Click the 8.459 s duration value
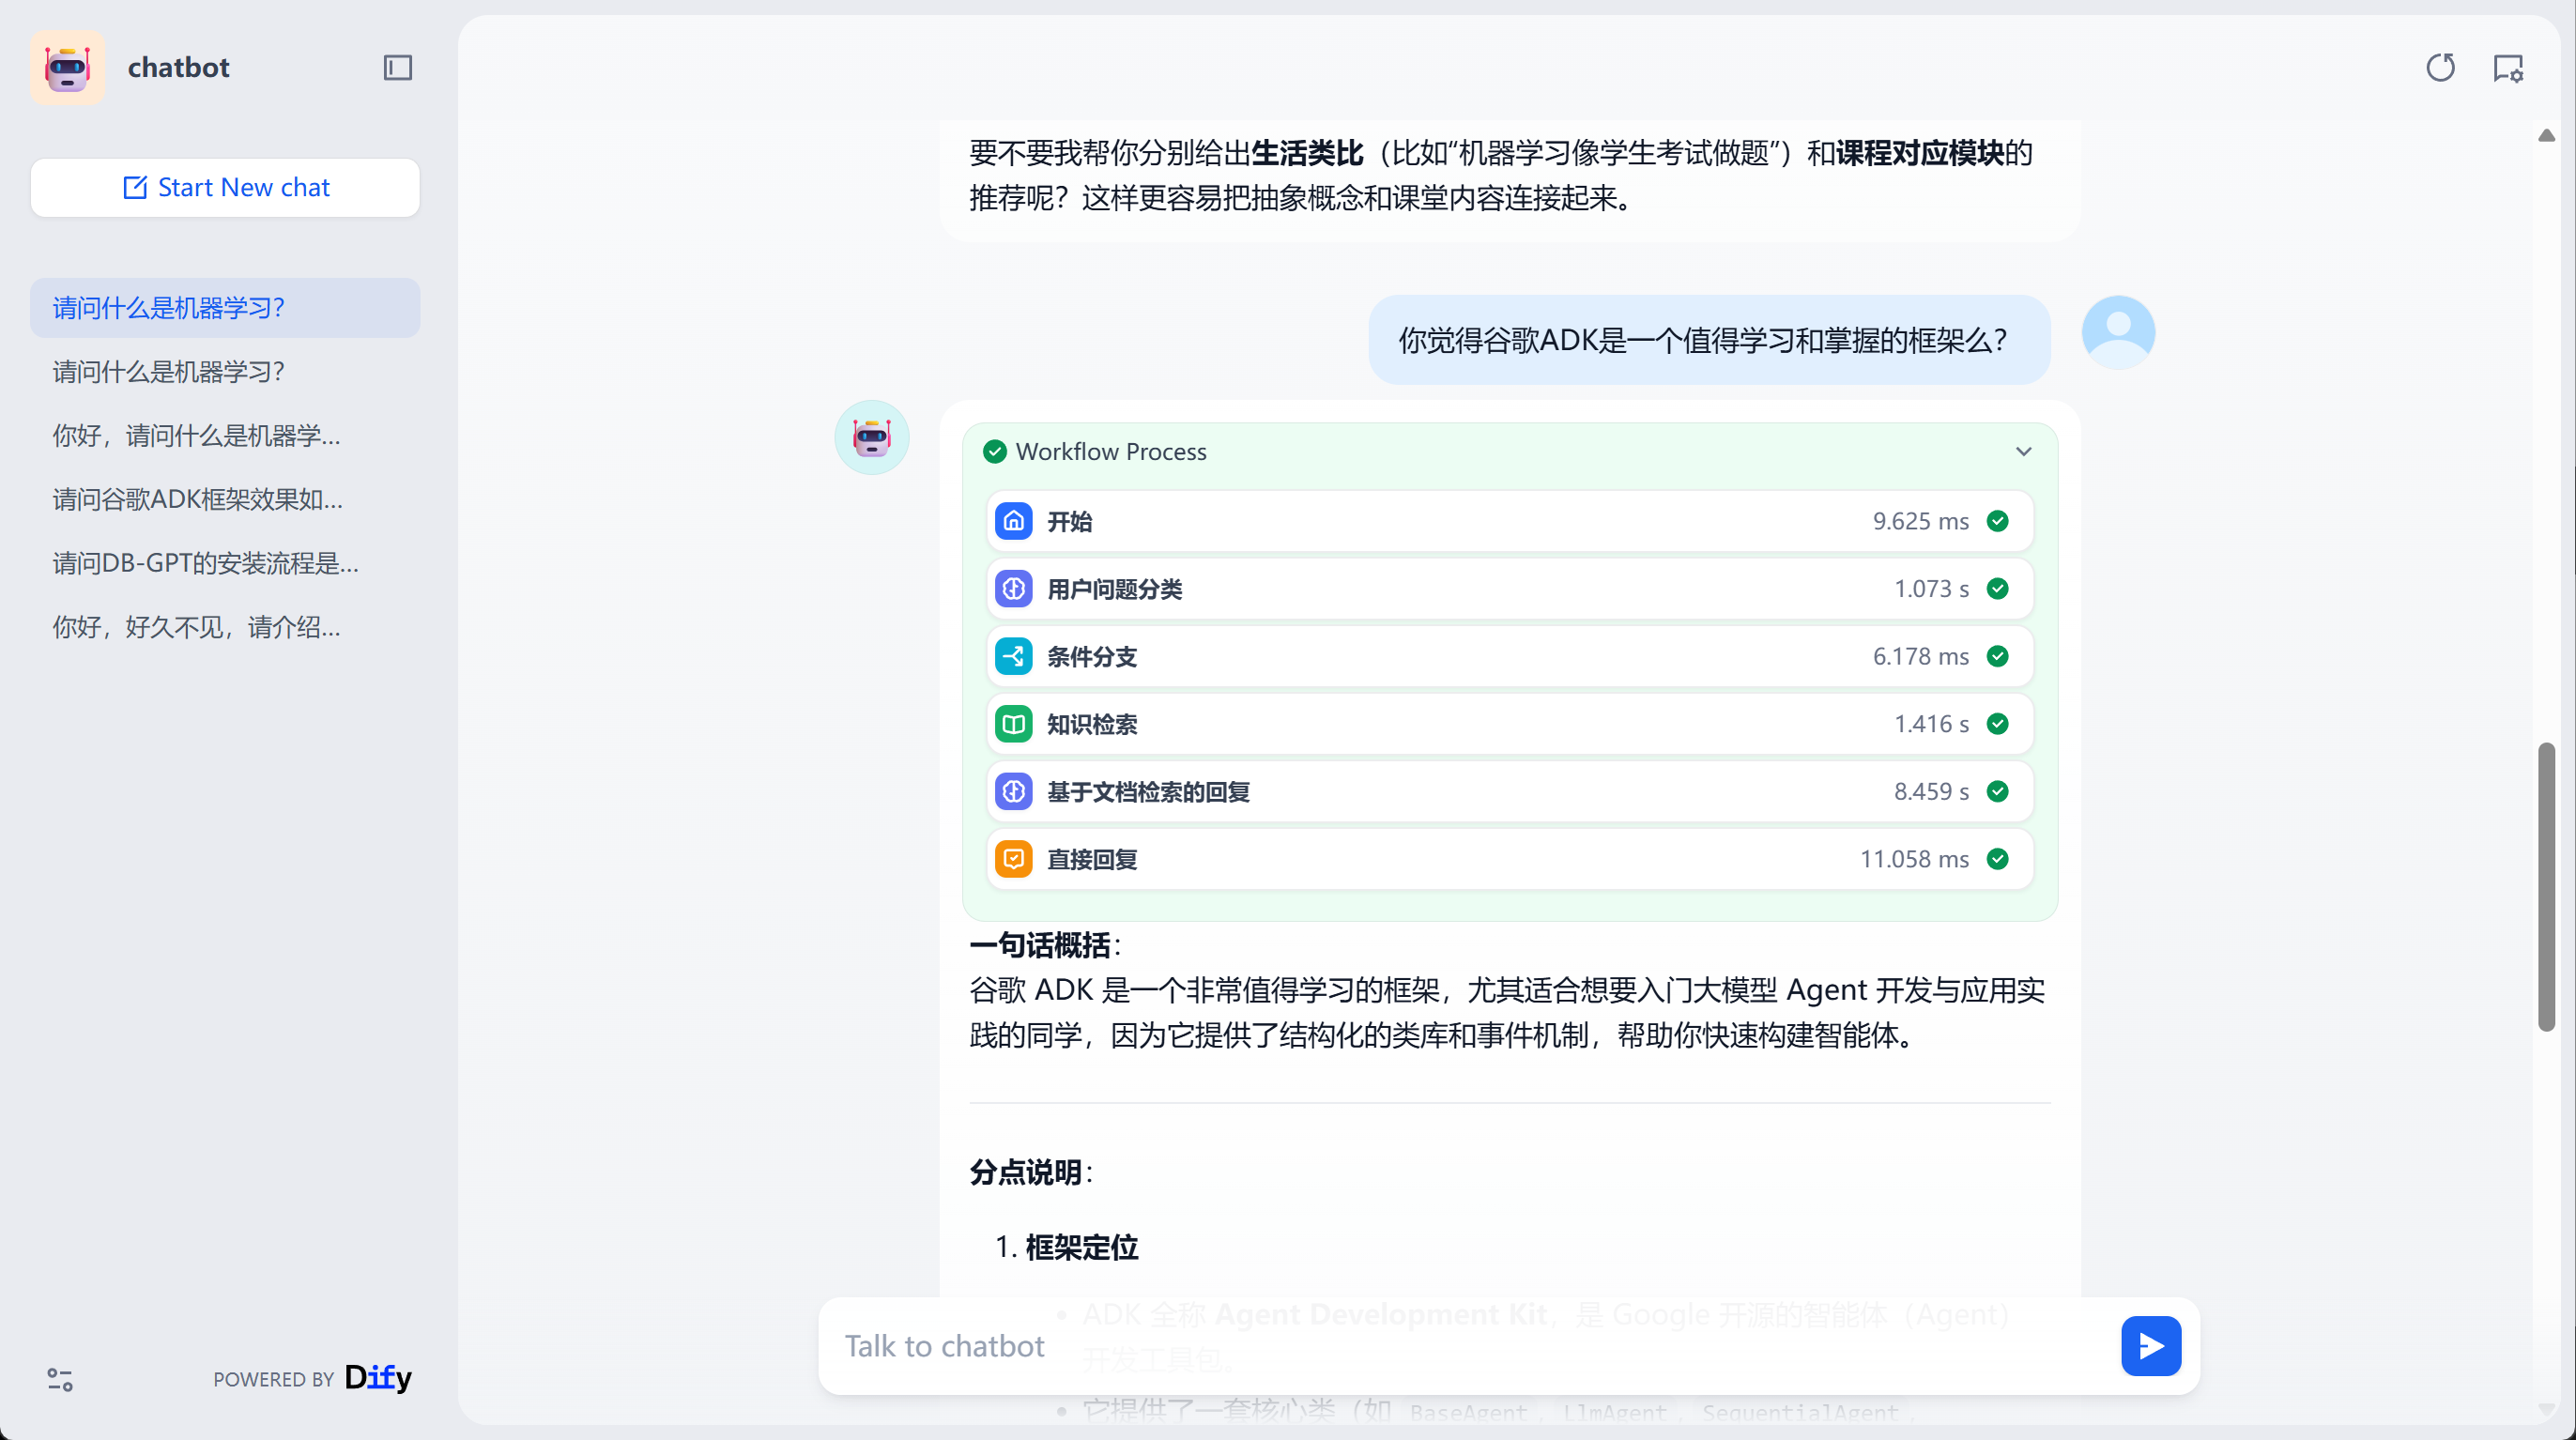The image size is (2576, 1440). tap(1932, 791)
